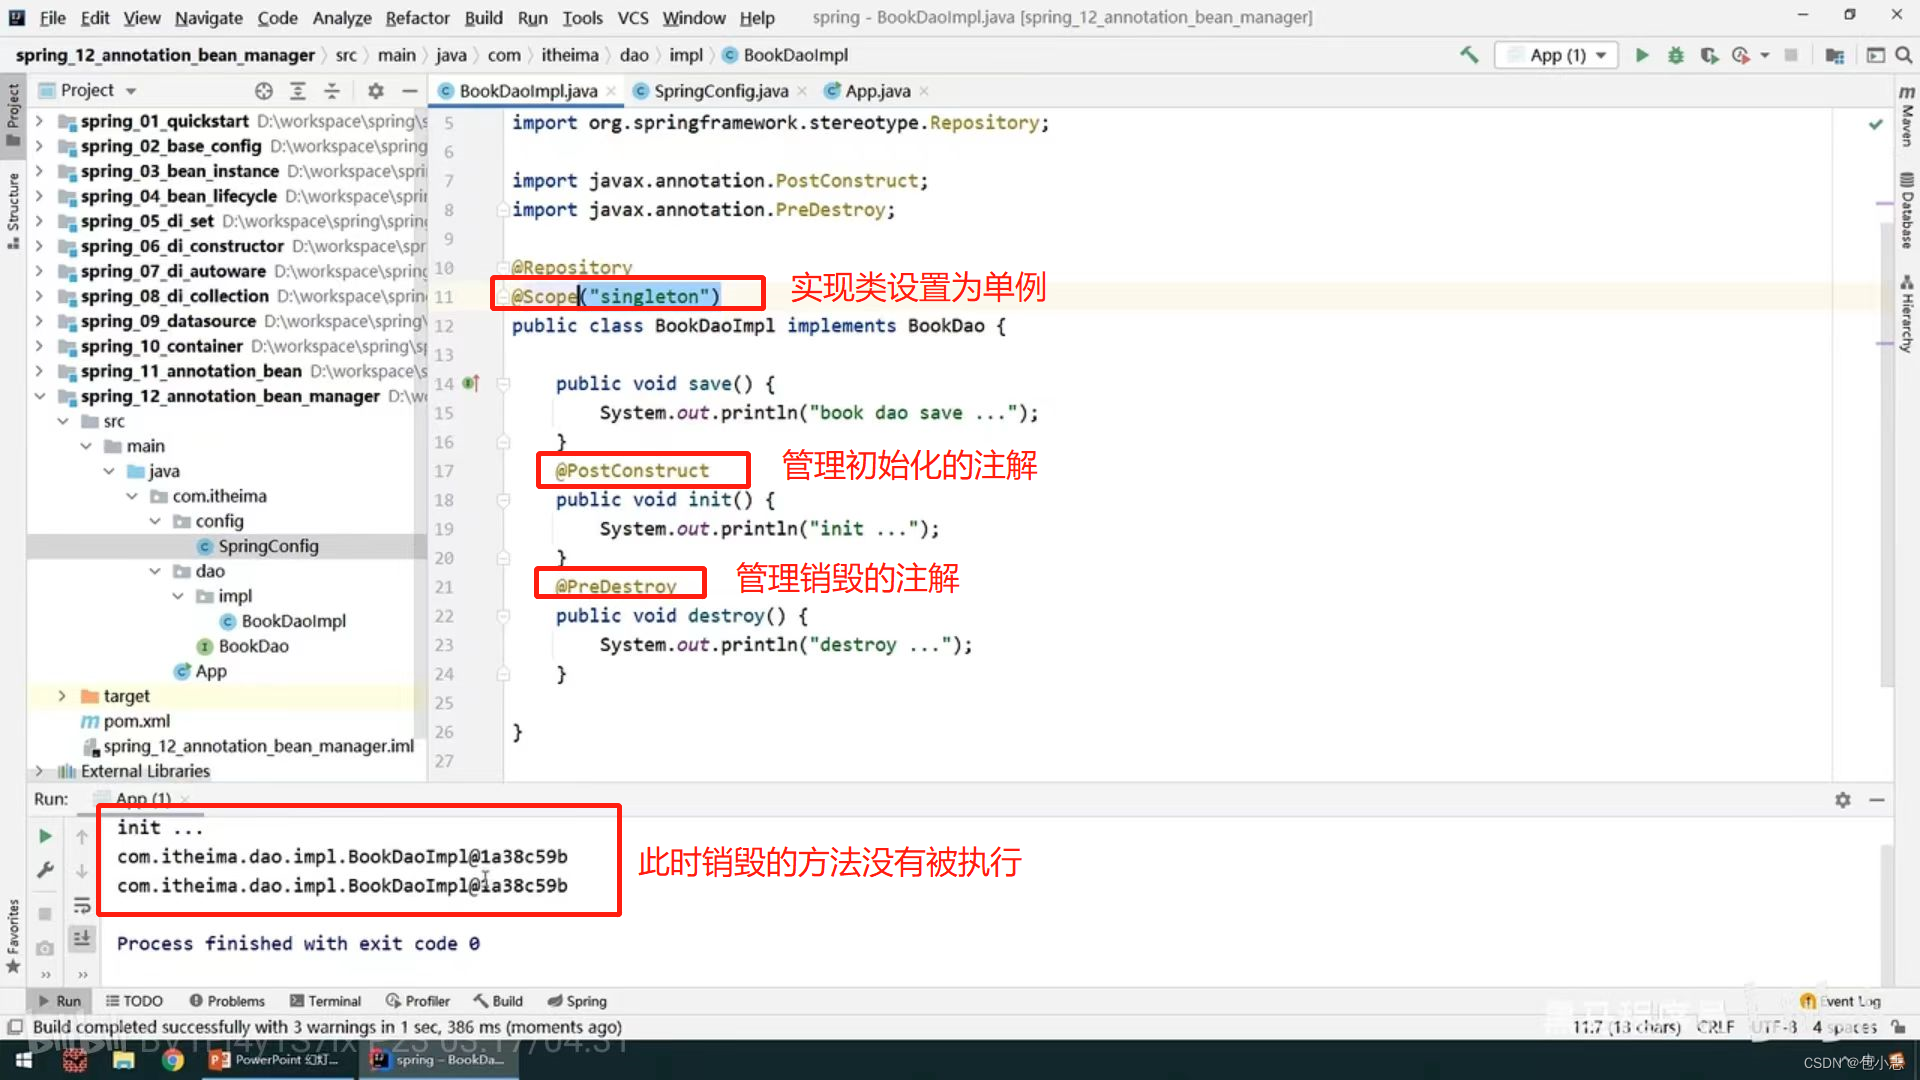
Task: Open Chrome from the taskbar
Action: 173,1060
